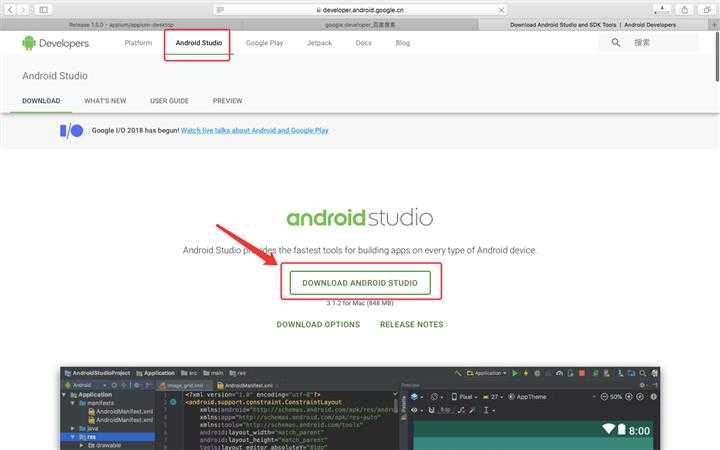Open Watch live talks about Android link
The height and width of the screenshot is (450, 720).
coord(255,130)
